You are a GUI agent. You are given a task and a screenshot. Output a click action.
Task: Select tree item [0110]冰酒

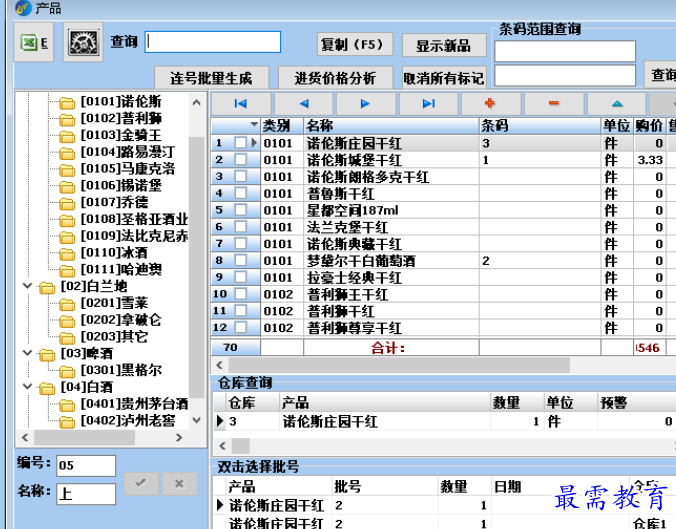[114, 252]
